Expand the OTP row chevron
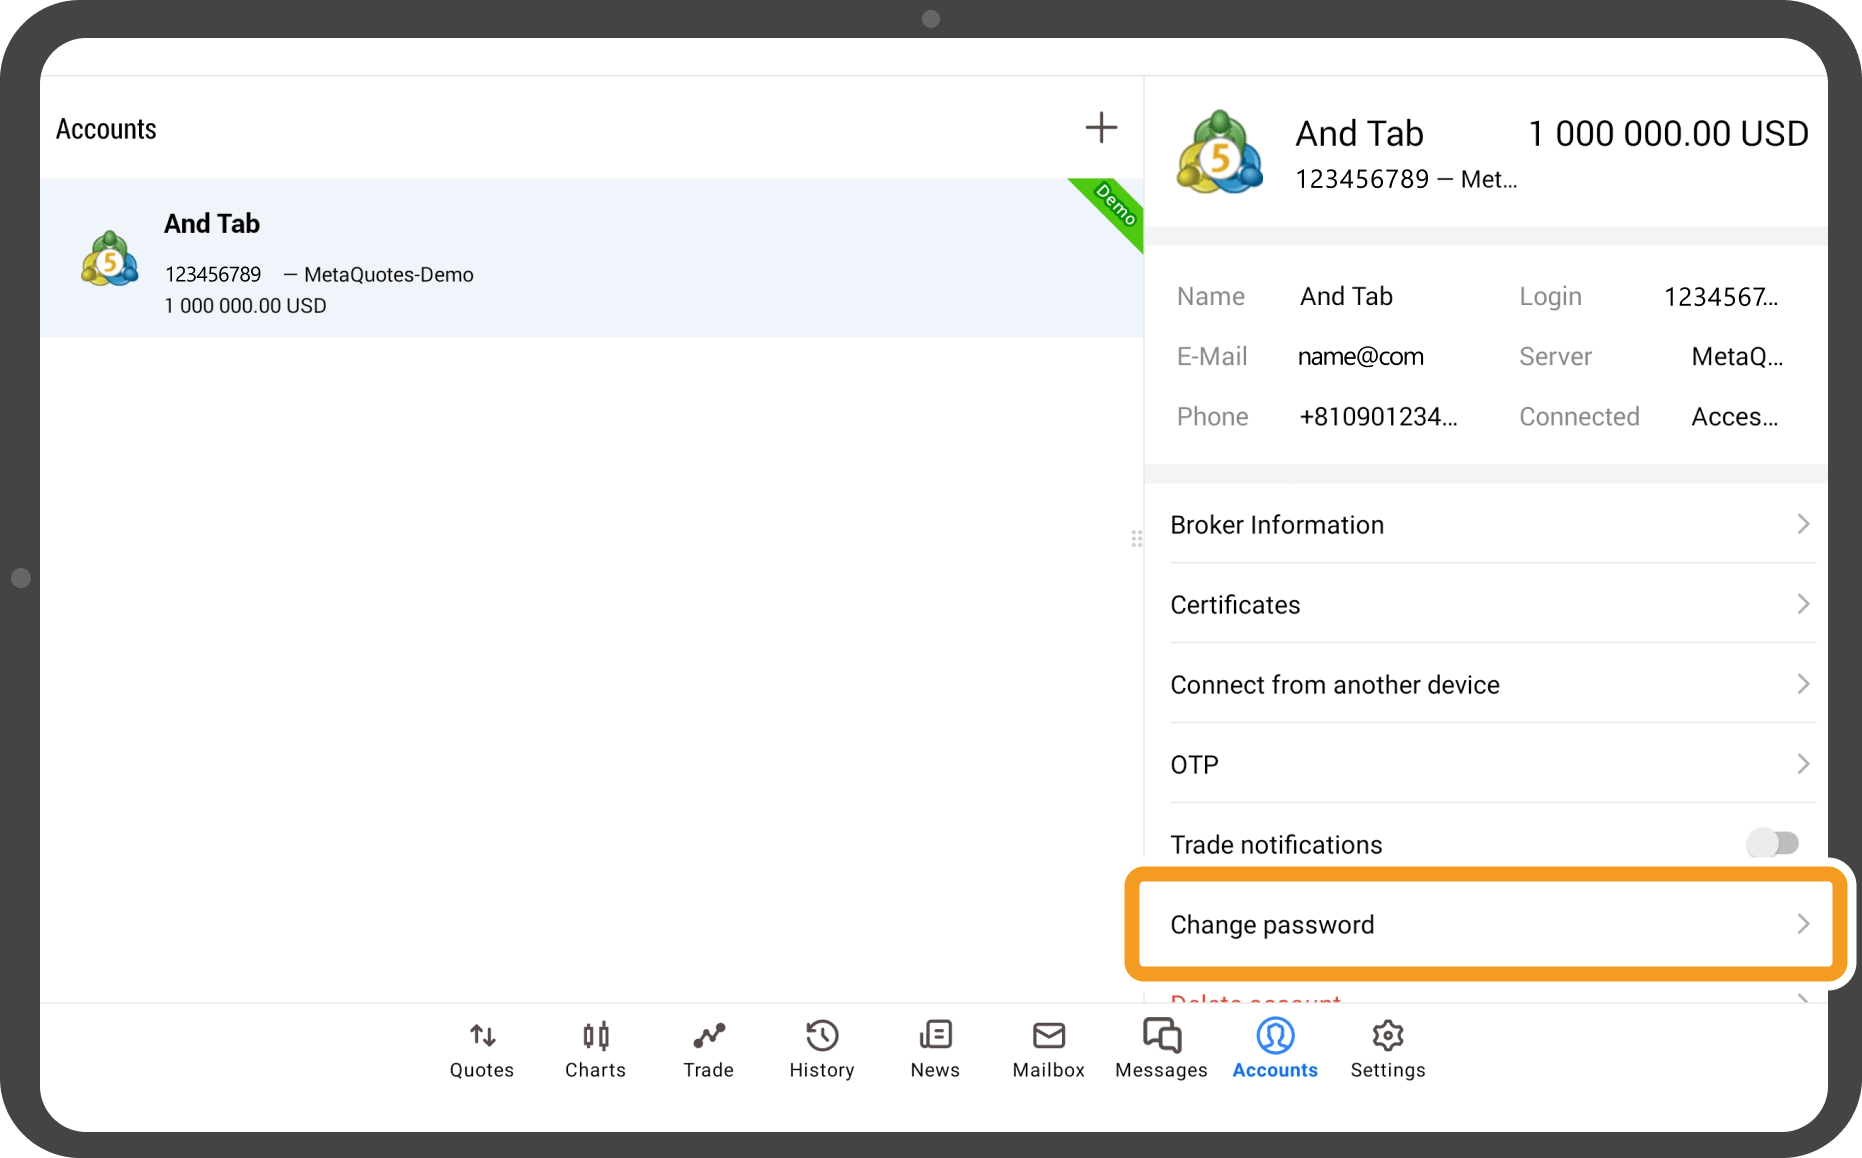 coord(1802,764)
